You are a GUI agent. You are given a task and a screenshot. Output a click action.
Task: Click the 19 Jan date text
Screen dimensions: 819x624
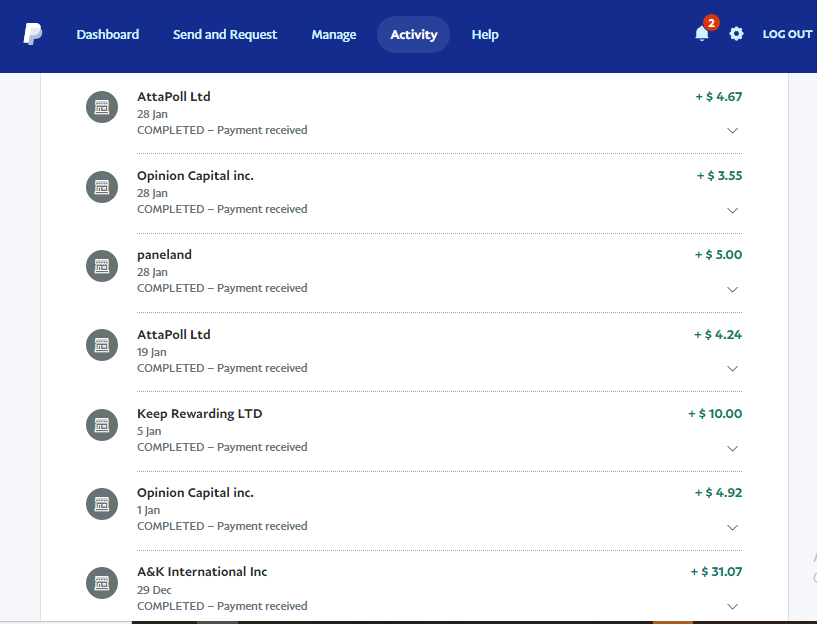coord(151,352)
